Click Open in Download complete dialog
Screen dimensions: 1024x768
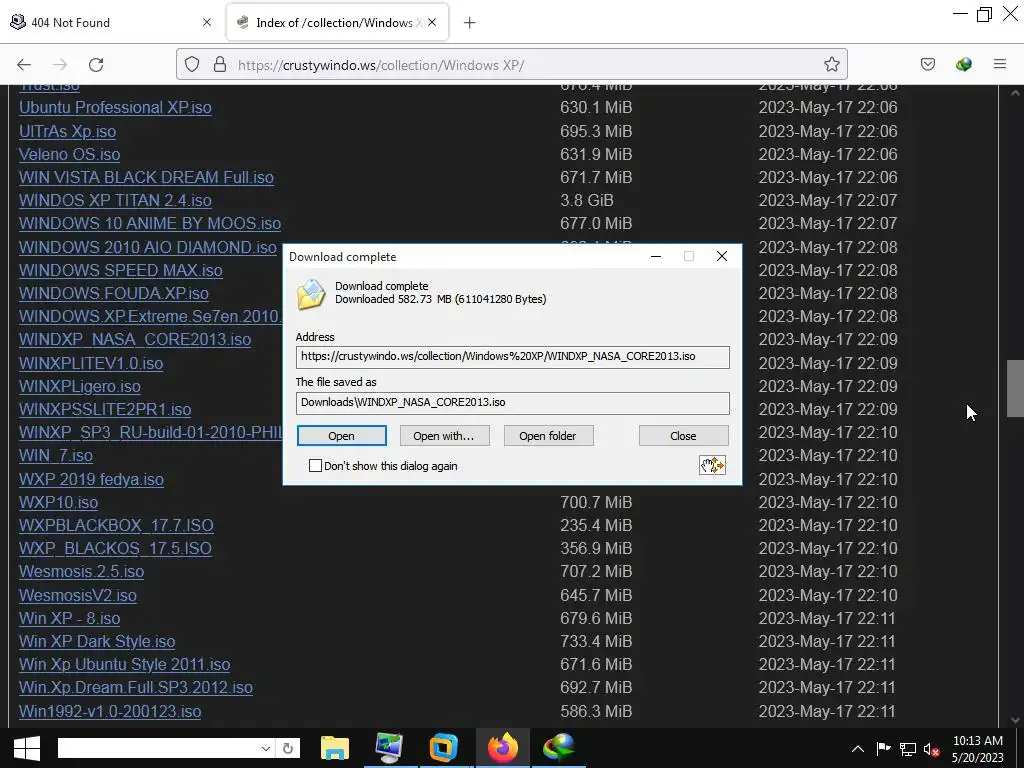click(x=342, y=436)
